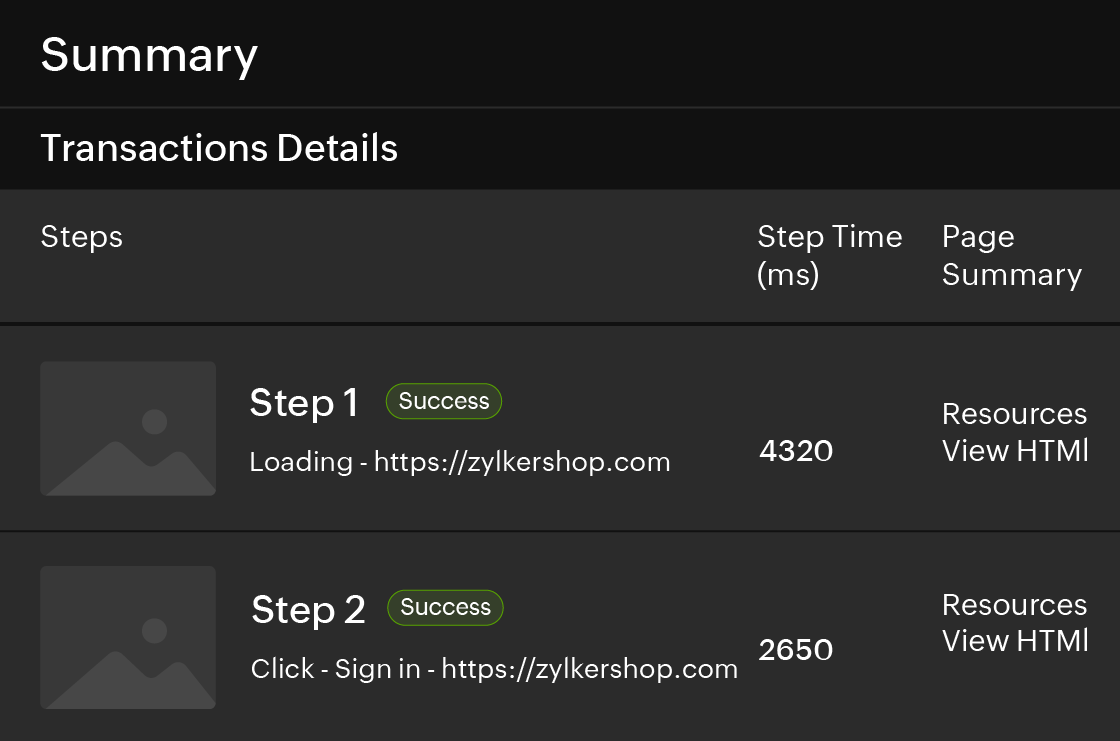Image resolution: width=1120 pixels, height=741 pixels.
Task: Click the zylkershop.com URL in Step 2
Action: point(589,669)
